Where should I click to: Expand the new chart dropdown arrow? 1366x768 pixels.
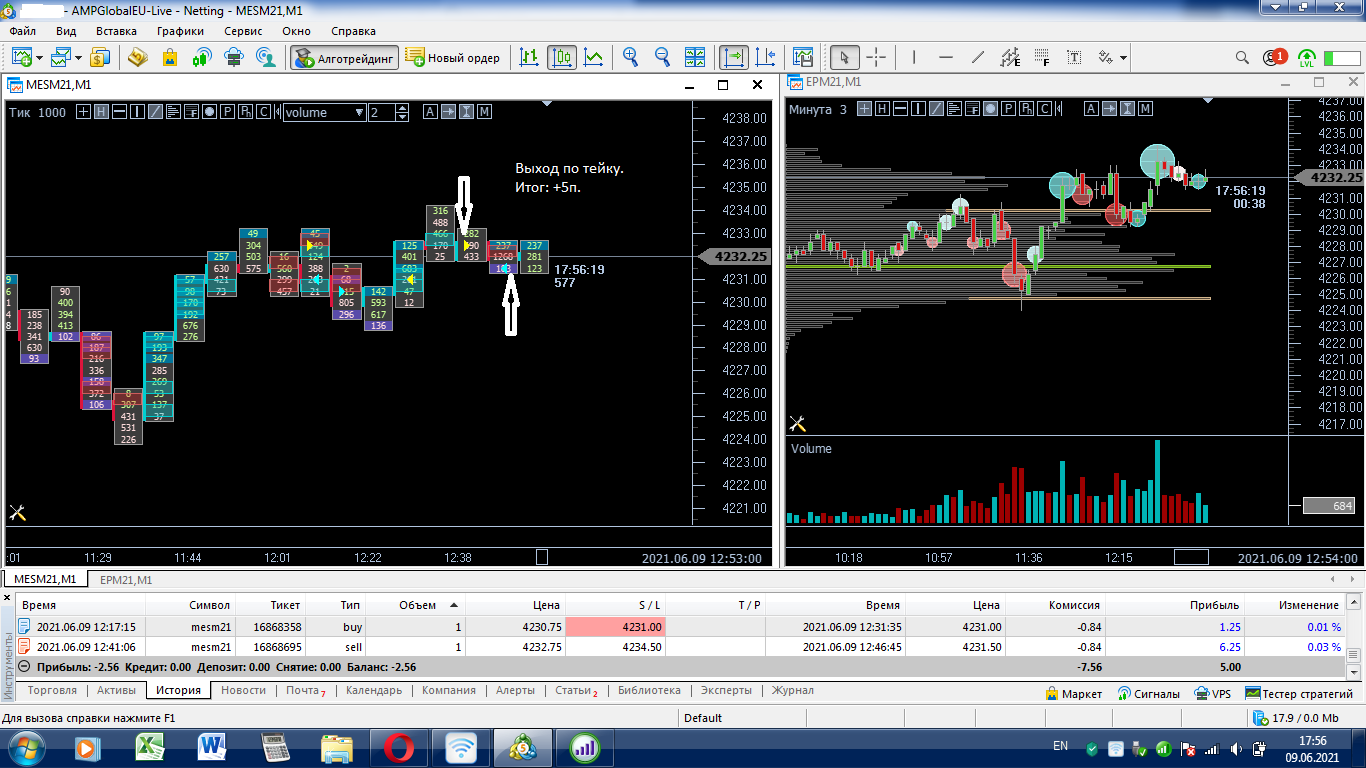click(38, 58)
